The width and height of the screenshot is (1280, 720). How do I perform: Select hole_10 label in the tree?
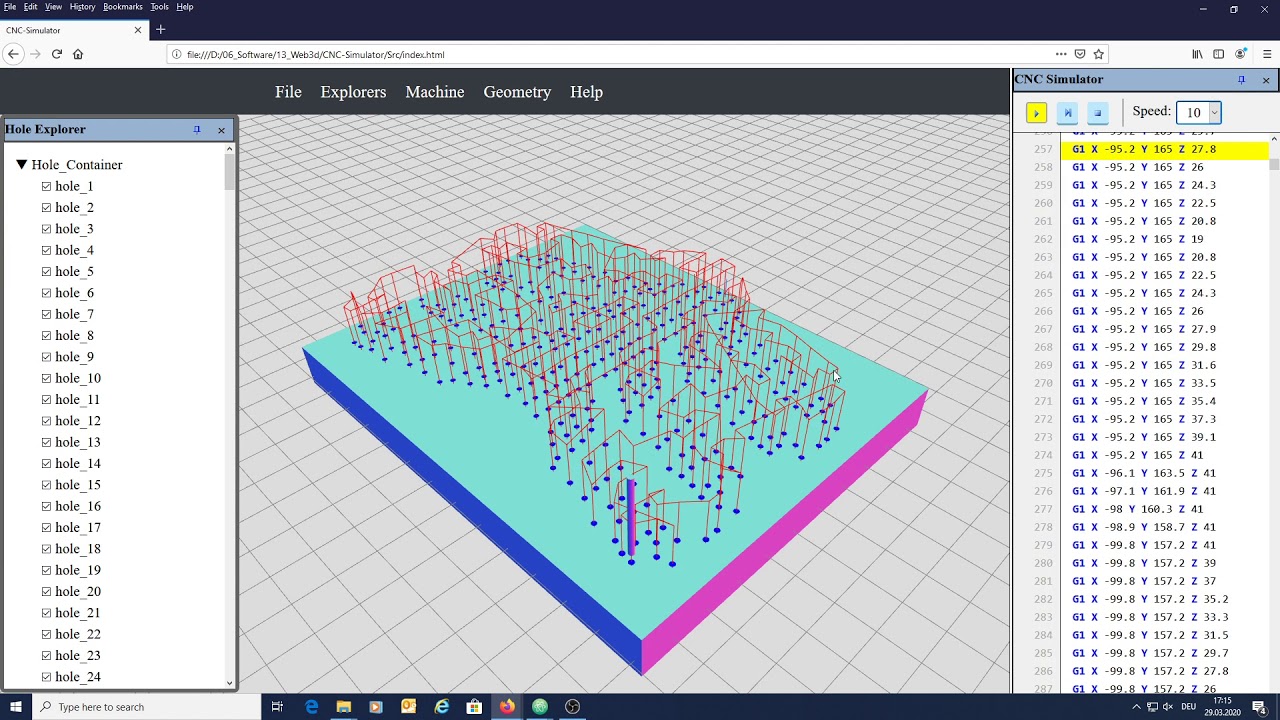click(78, 378)
